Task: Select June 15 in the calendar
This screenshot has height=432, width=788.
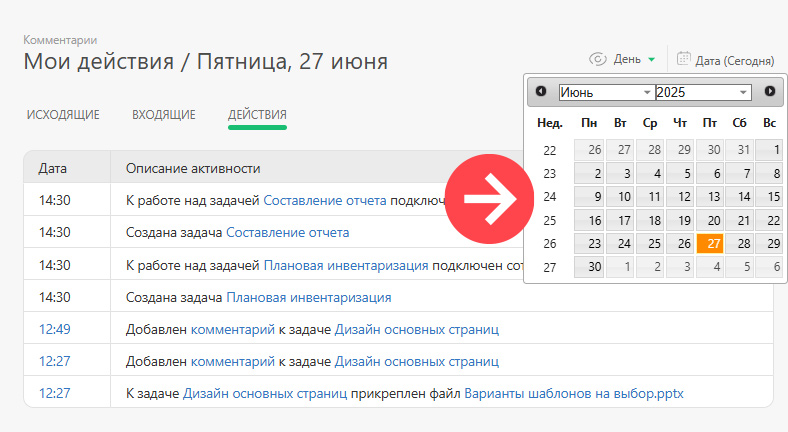Action: (x=769, y=196)
